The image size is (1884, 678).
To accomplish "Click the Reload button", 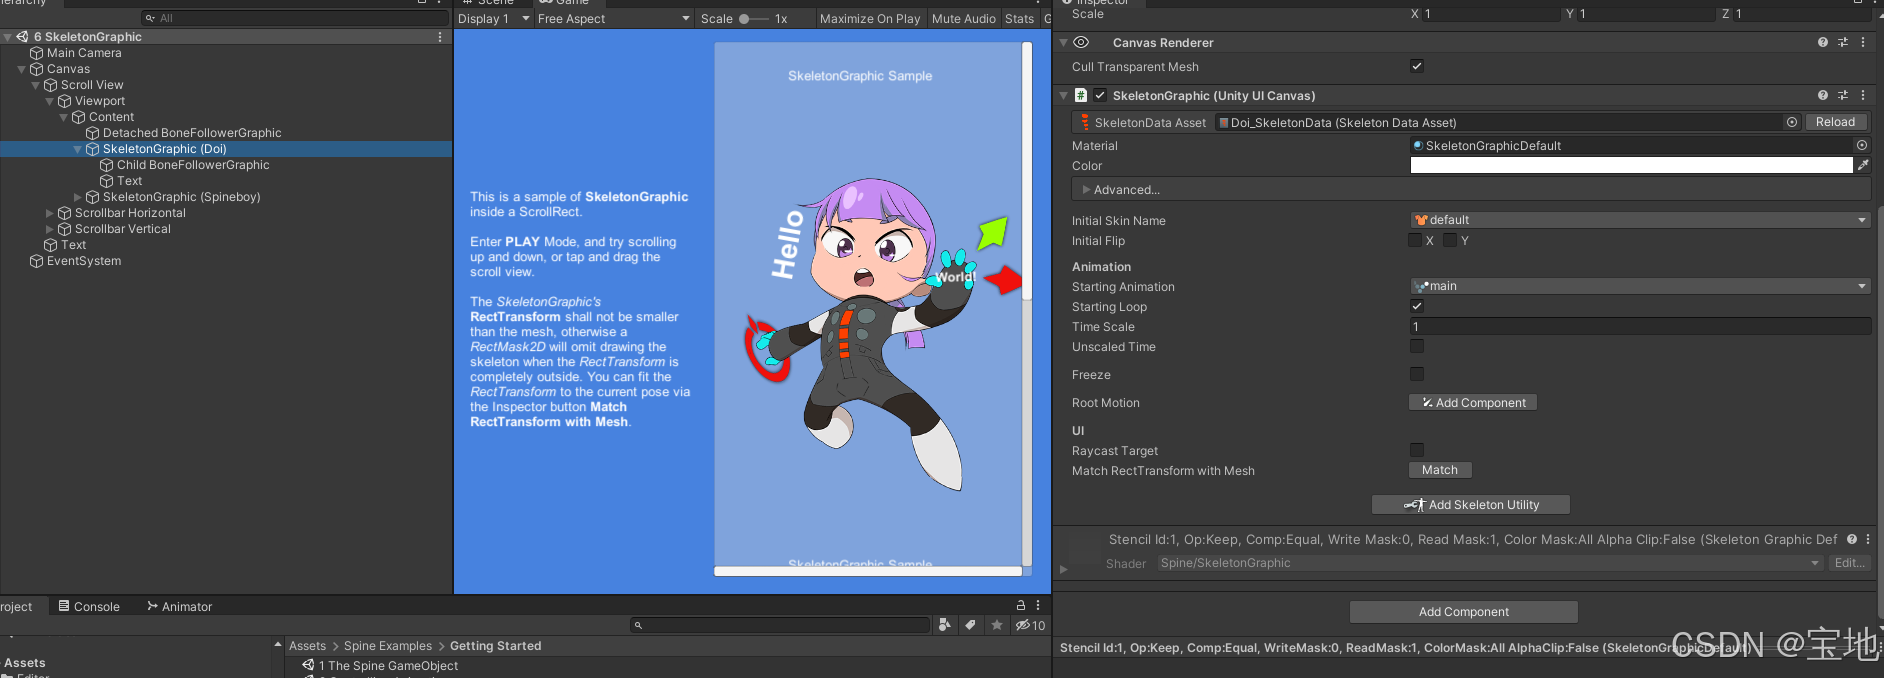I will pyautogui.click(x=1835, y=122).
